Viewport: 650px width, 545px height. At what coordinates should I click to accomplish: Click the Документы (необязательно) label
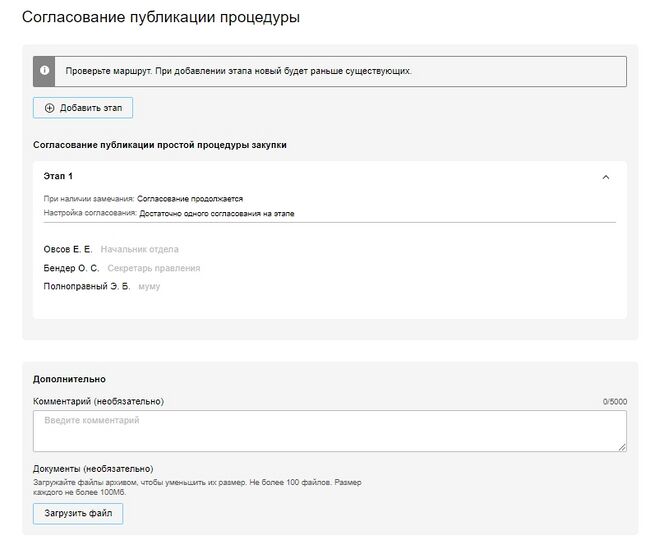[93, 468]
